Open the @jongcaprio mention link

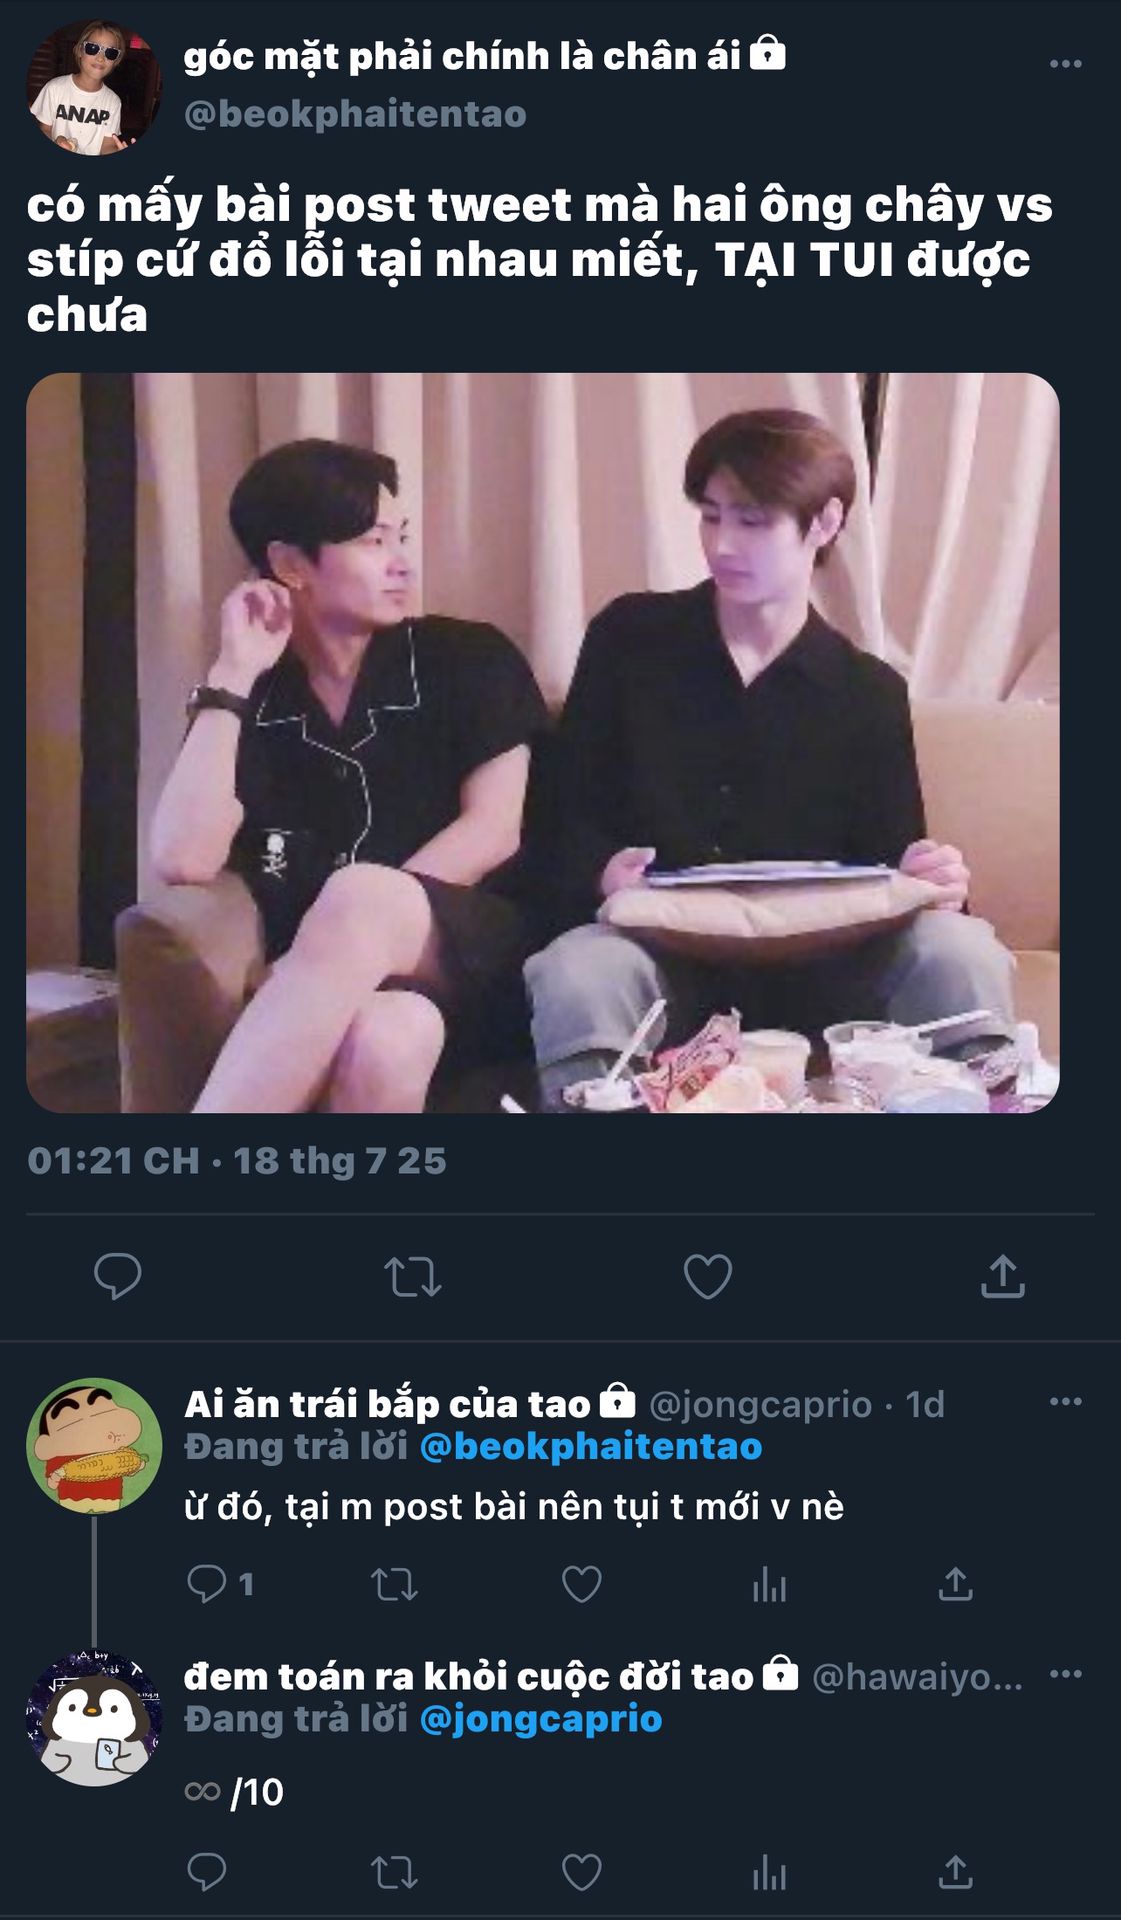pyautogui.click(x=540, y=1719)
